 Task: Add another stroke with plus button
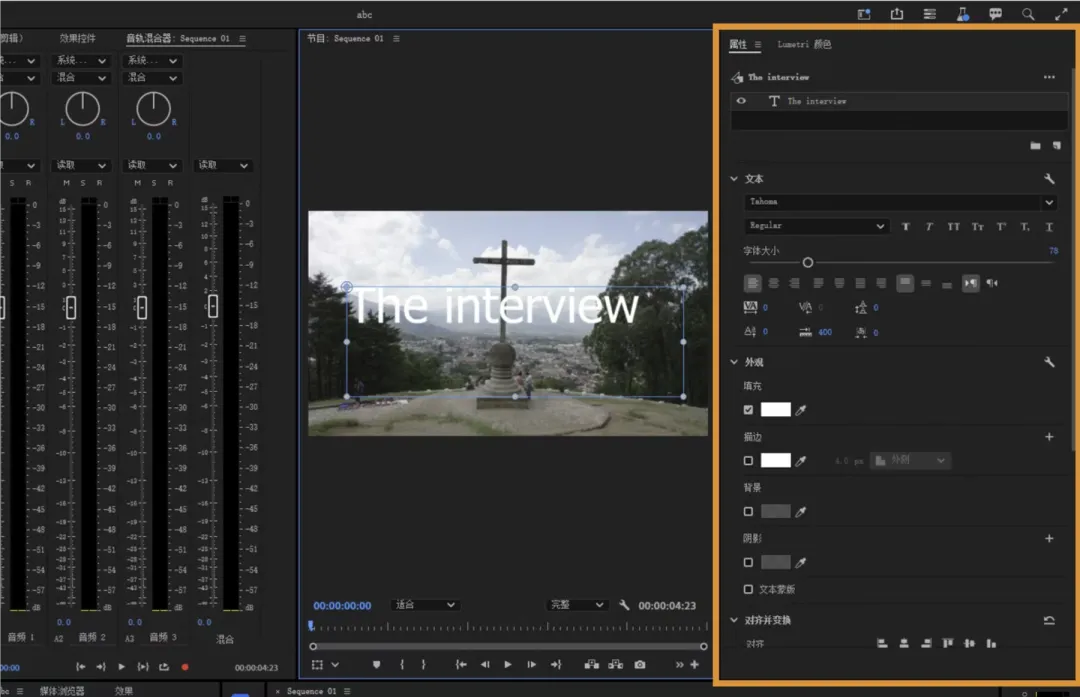[x=1049, y=437]
